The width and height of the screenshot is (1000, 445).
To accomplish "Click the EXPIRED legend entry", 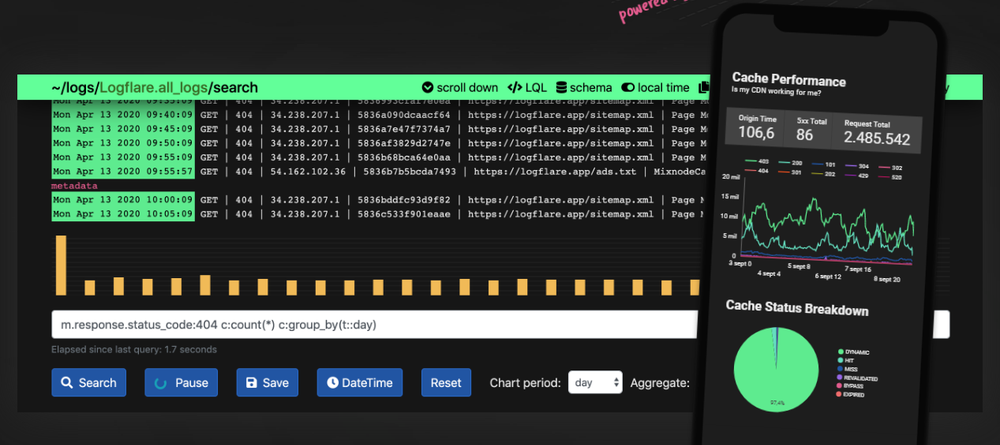I will point(851,395).
